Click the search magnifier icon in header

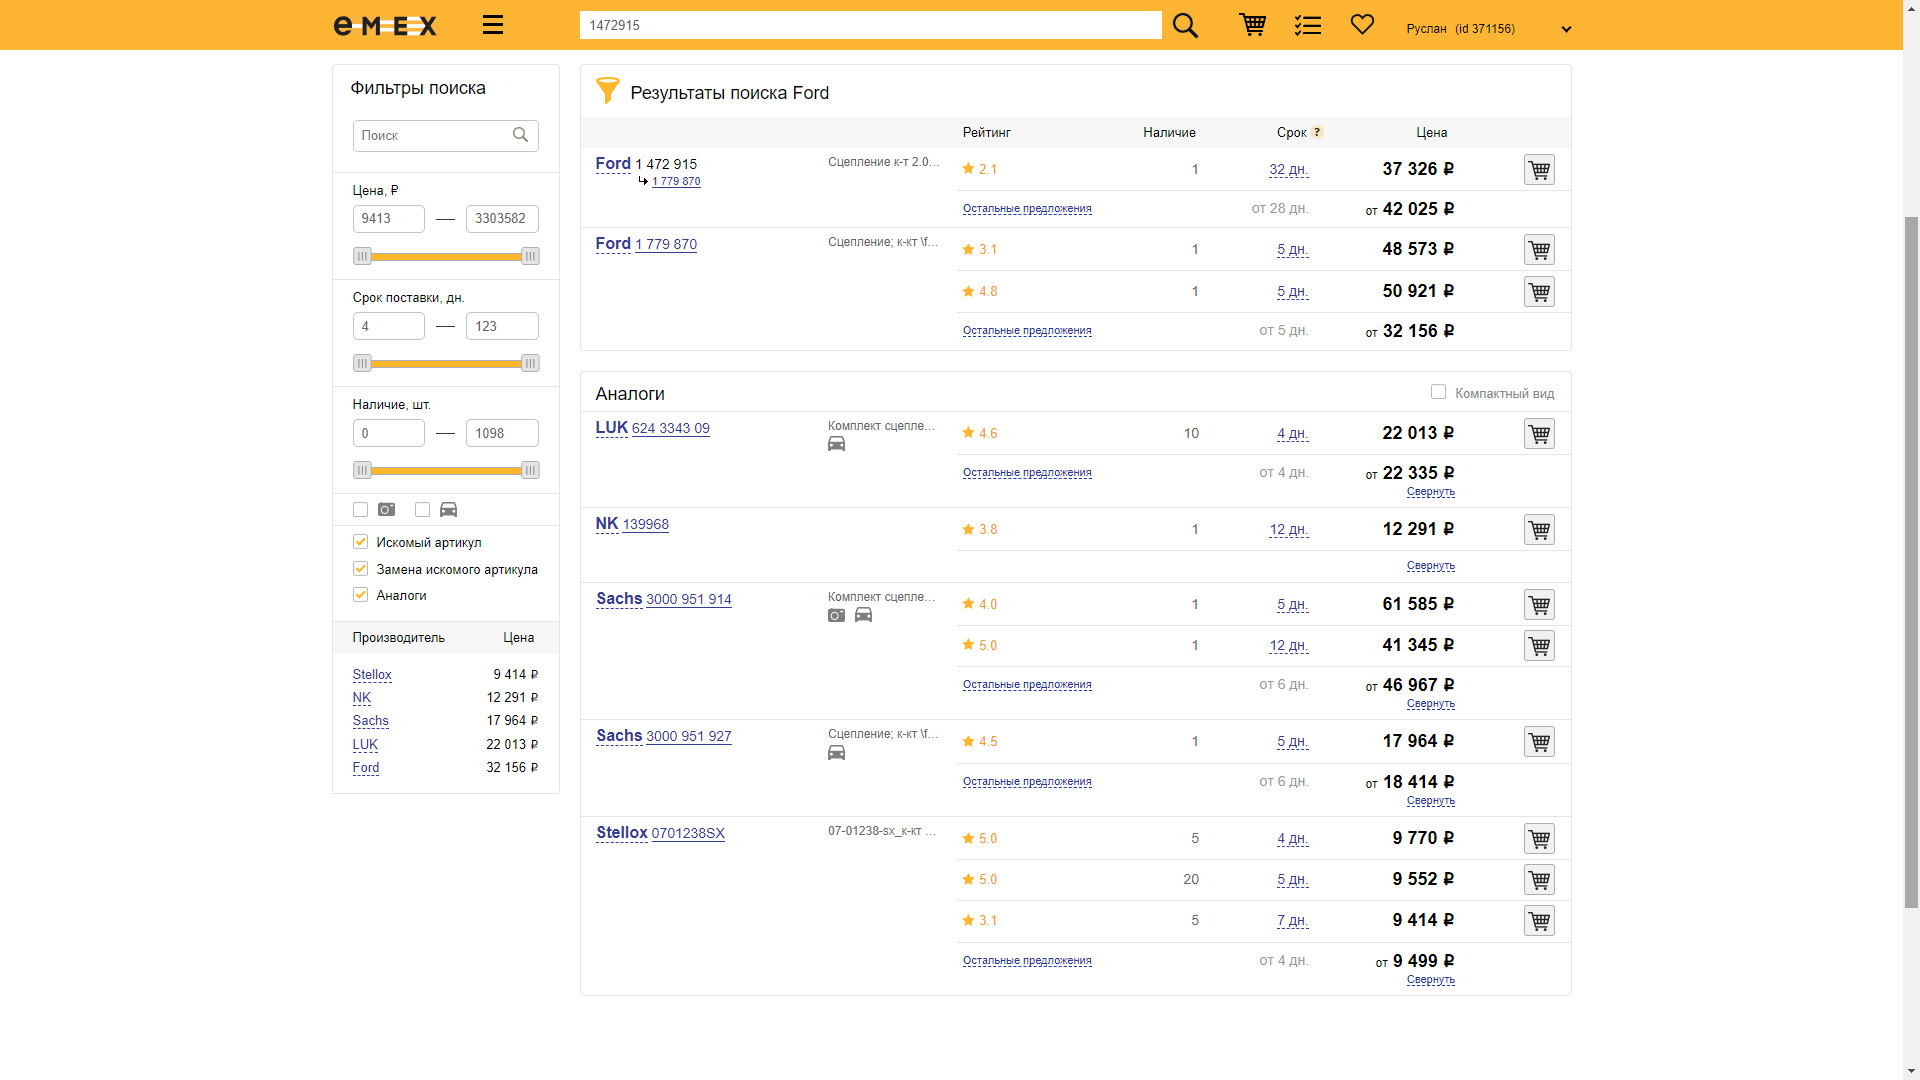coord(1185,25)
